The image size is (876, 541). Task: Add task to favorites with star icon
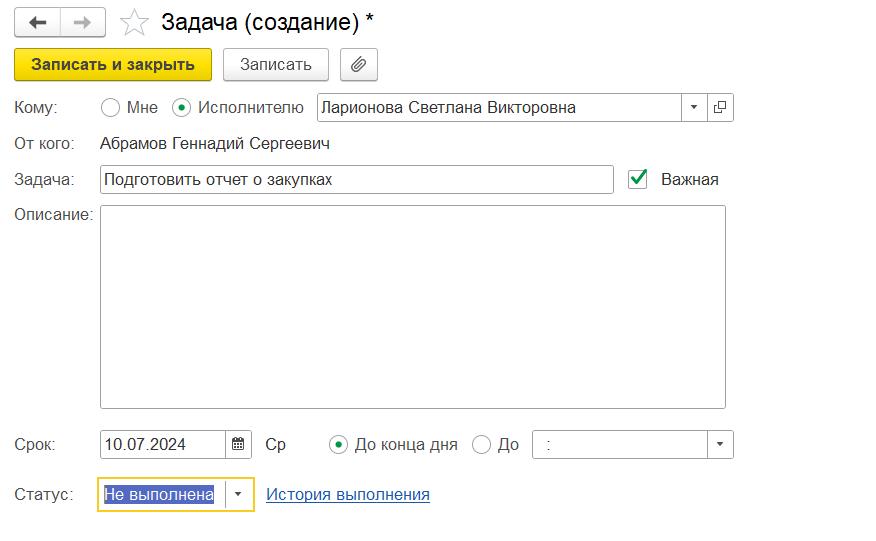pos(134,22)
